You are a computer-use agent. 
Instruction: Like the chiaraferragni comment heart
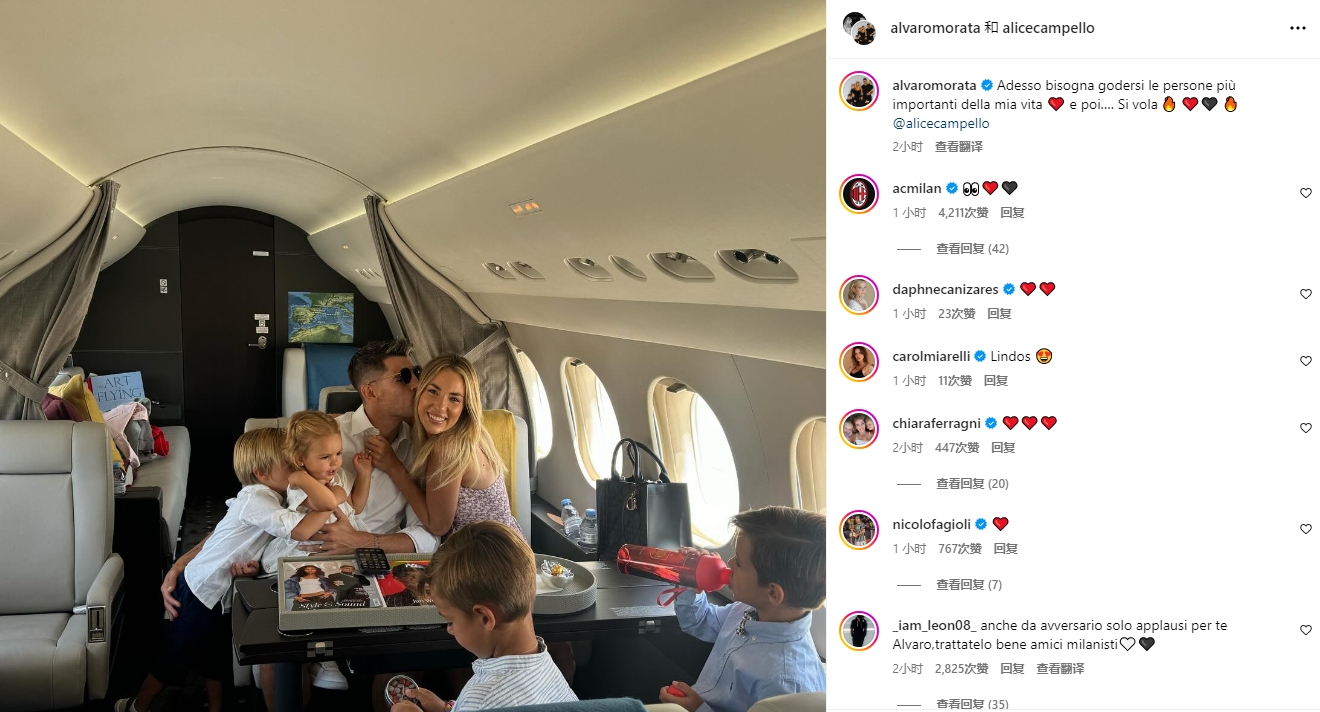1305,428
